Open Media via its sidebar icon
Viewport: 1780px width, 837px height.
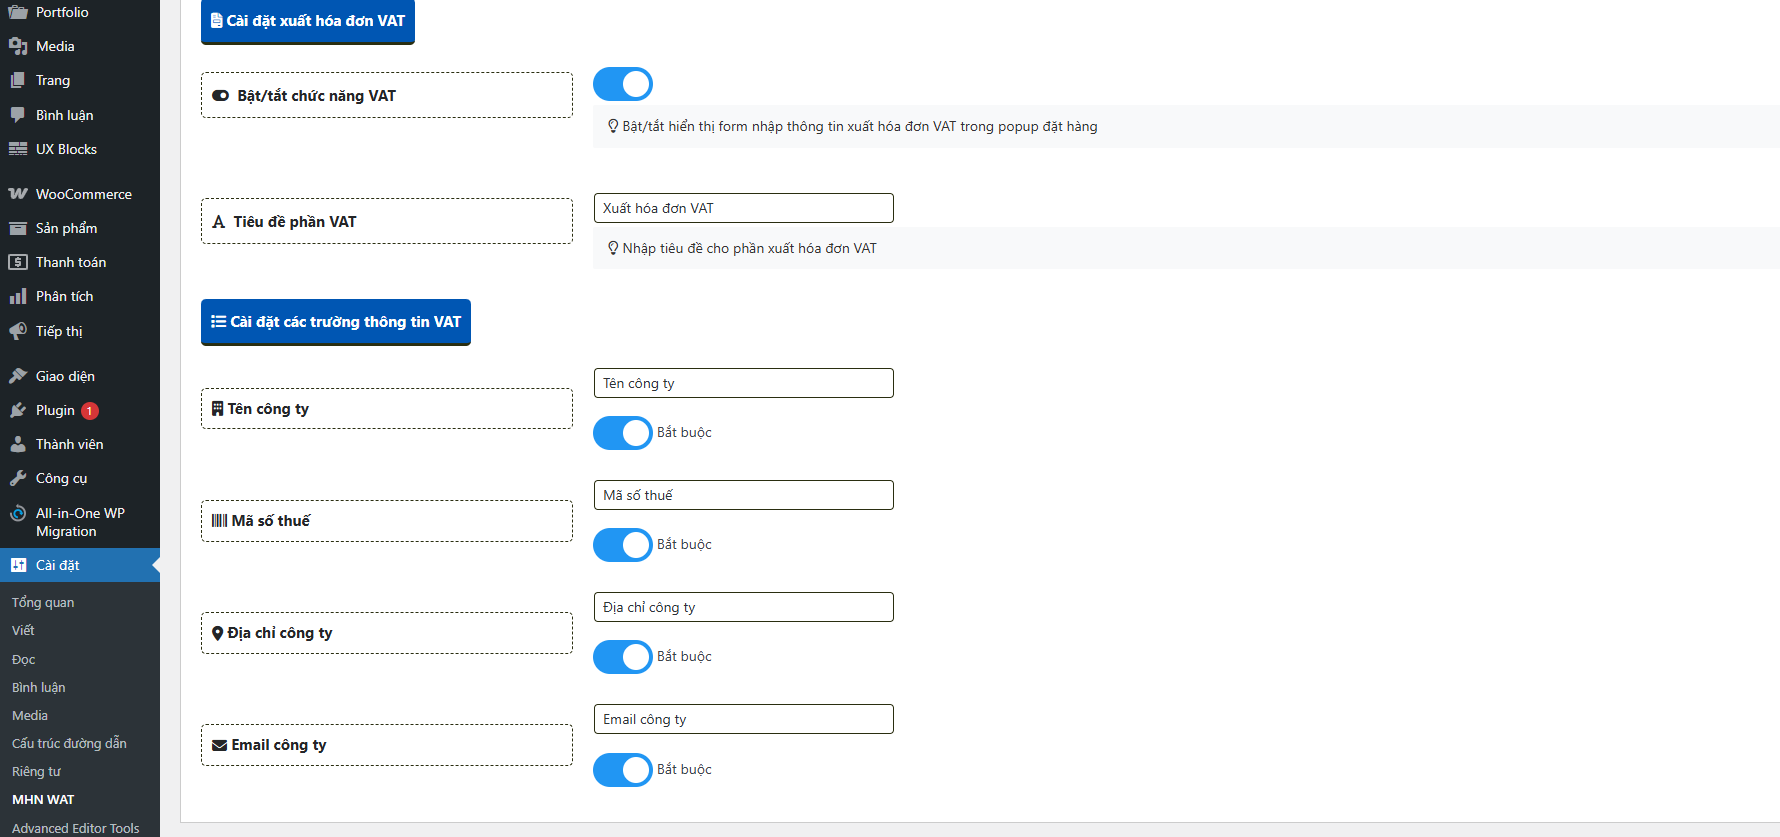pos(18,46)
